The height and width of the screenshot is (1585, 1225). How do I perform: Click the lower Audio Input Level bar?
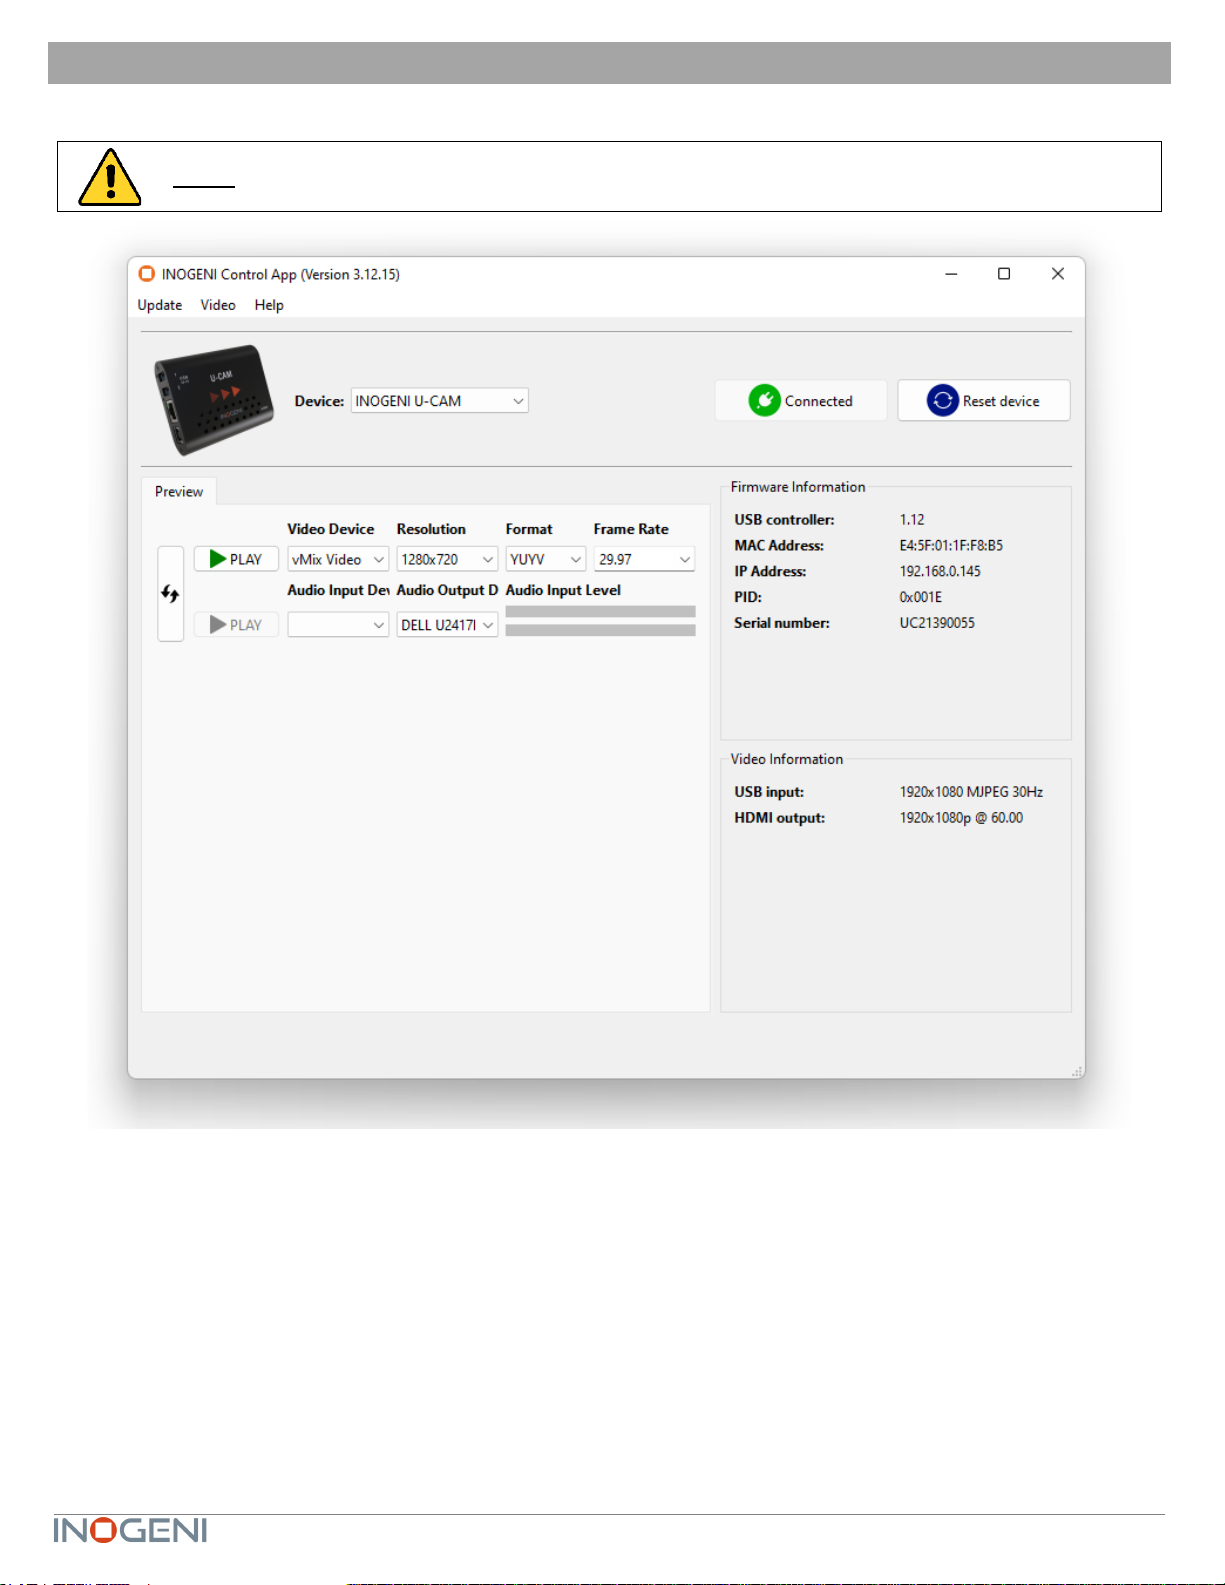(x=600, y=630)
